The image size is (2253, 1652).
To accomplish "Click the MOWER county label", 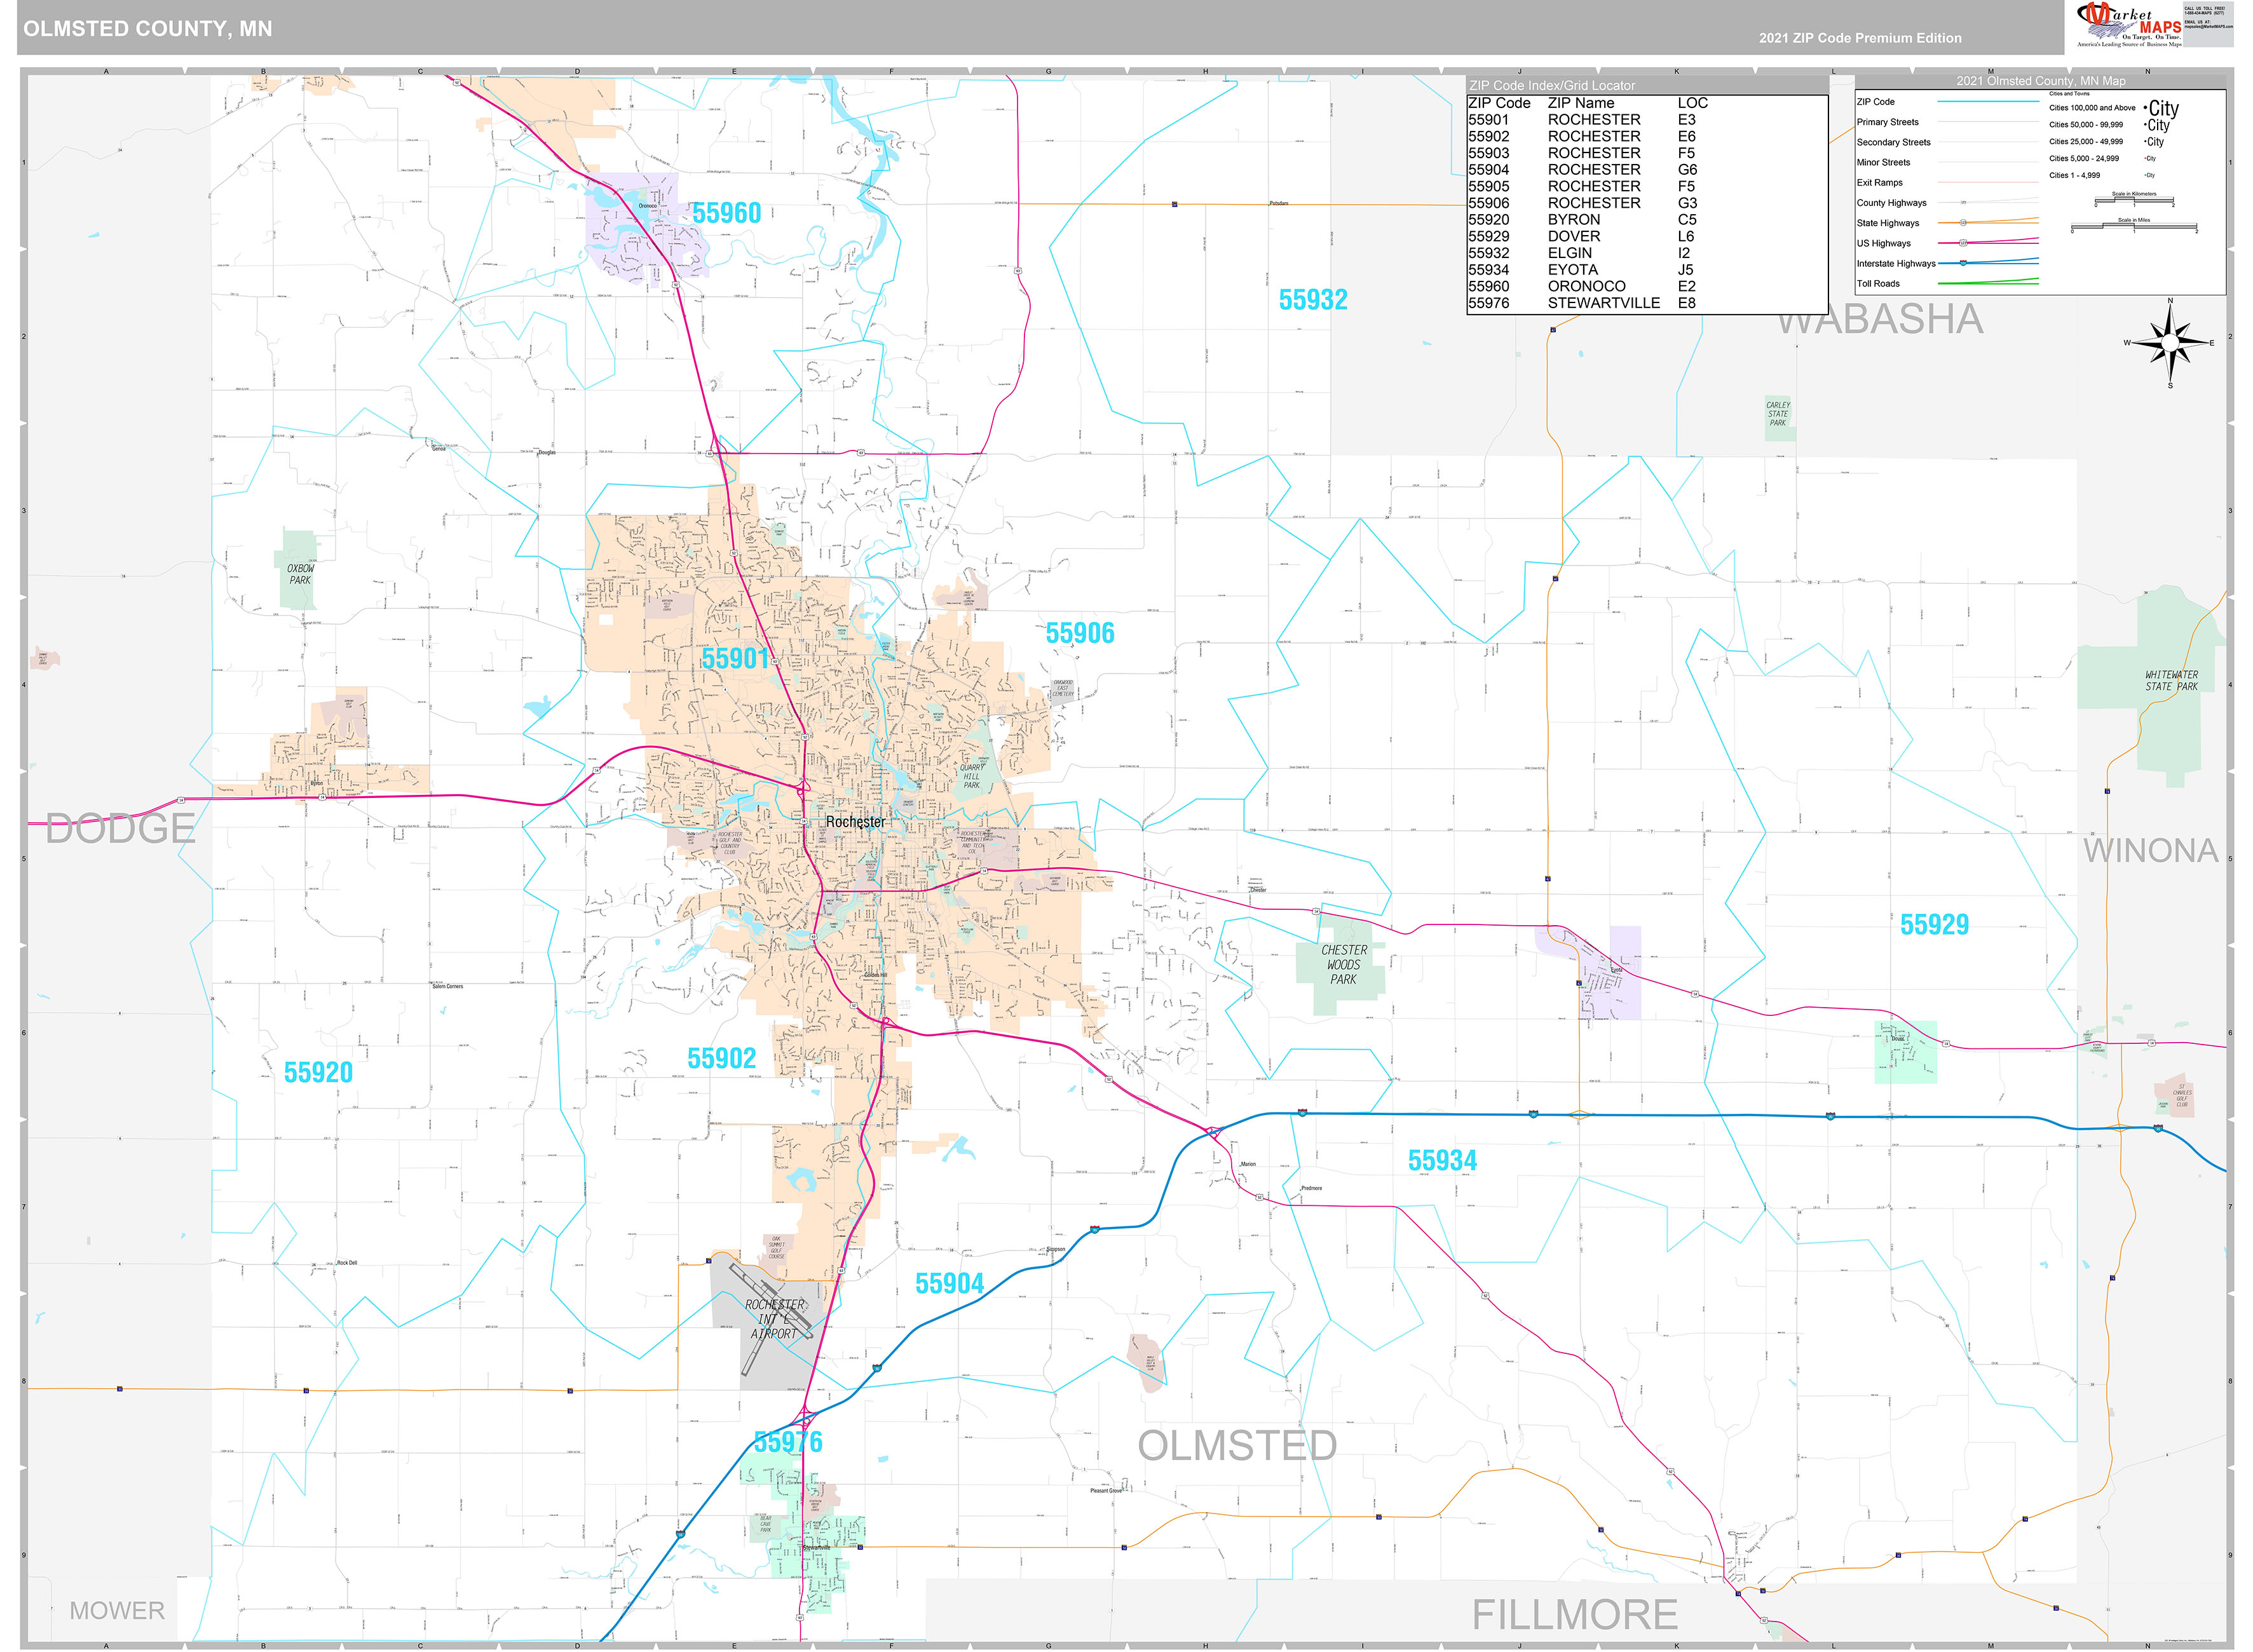I will tap(117, 1611).
